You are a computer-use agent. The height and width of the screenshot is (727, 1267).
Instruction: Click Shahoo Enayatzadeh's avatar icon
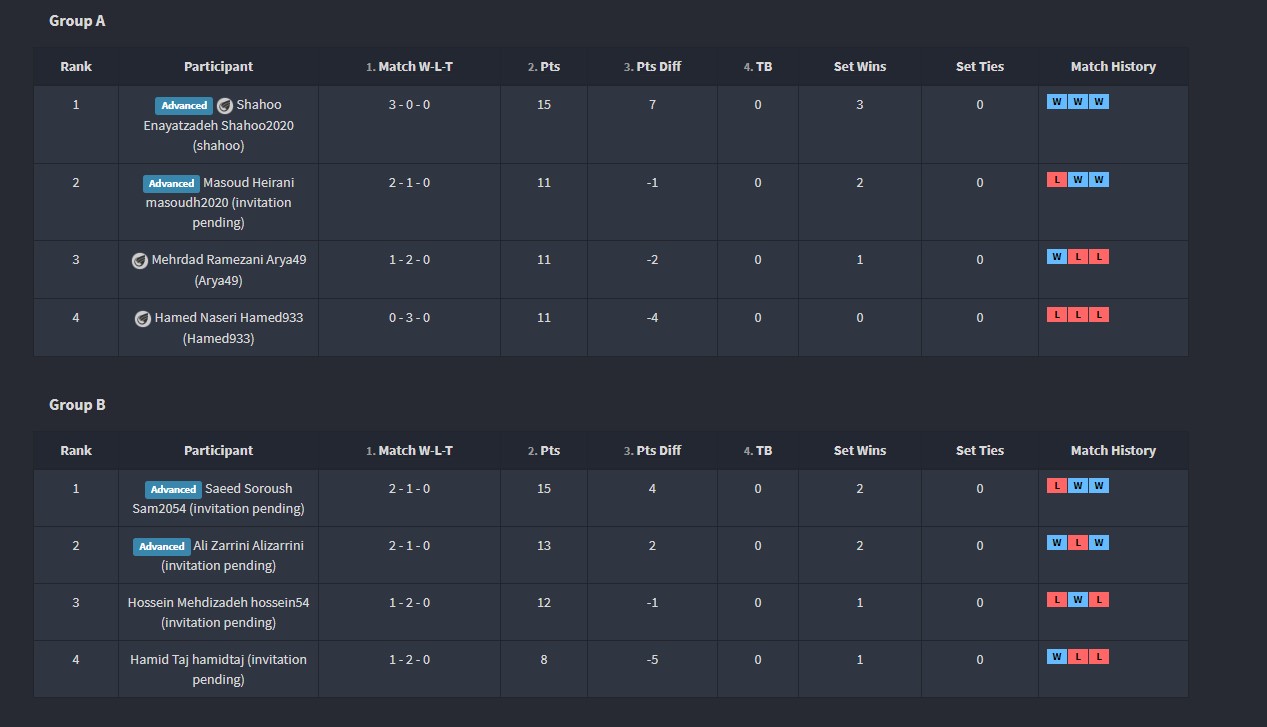[225, 105]
